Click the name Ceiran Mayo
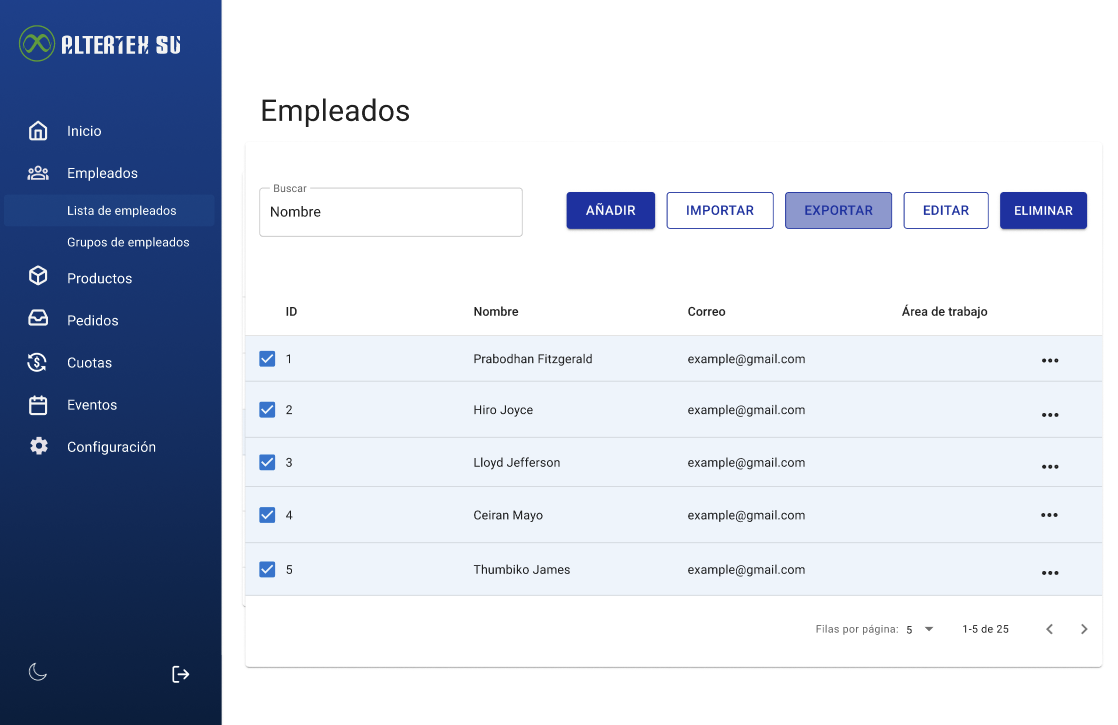The width and height of the screenshot is (1118, 725). coord(508,515)
